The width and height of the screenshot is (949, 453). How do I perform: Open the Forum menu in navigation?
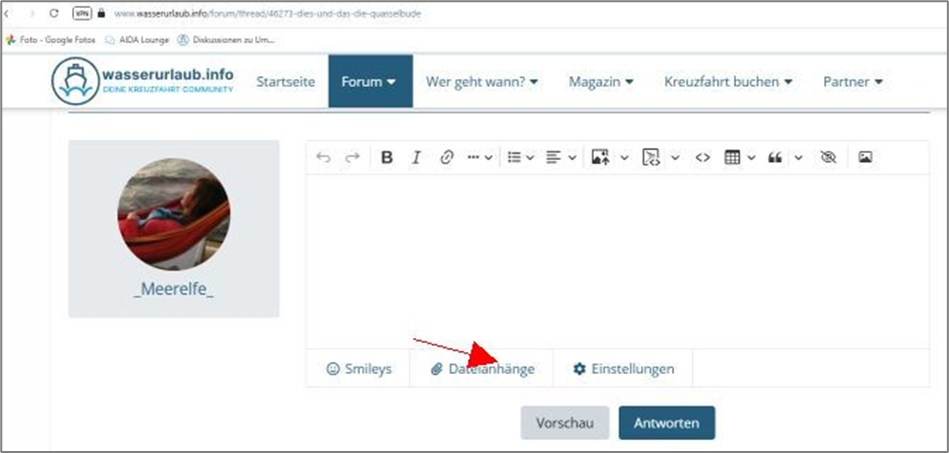(x=369, y=81)
